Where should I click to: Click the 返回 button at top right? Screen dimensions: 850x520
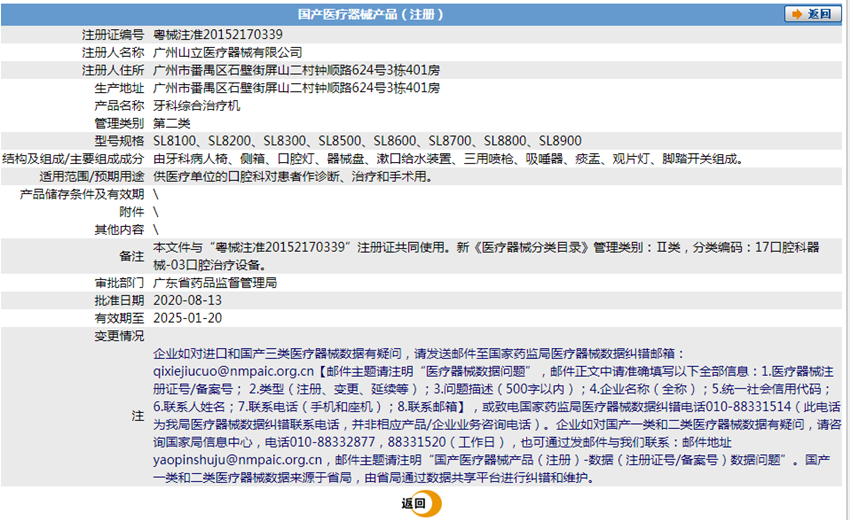[813, 14]
